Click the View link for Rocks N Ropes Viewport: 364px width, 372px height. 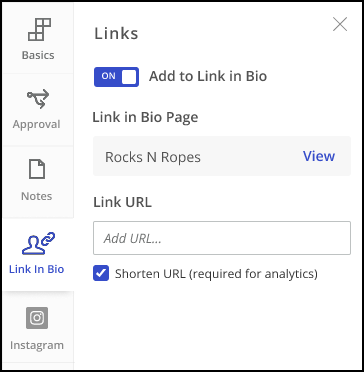319,156
